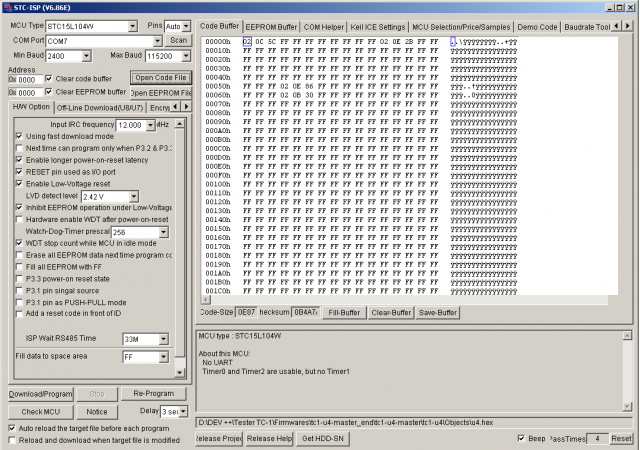The height and width of the screenshot is (450, 640).
Task: Toggle Clear EEPROM buffer checkbox
Action: coord(49,91)
